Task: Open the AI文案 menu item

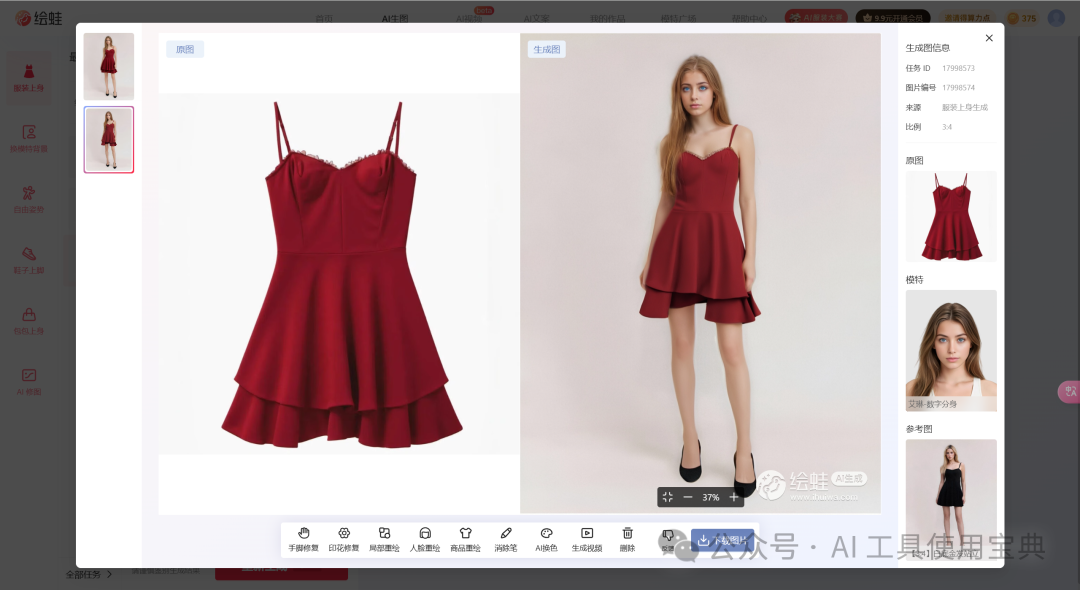Action: [x=537, y=18]
